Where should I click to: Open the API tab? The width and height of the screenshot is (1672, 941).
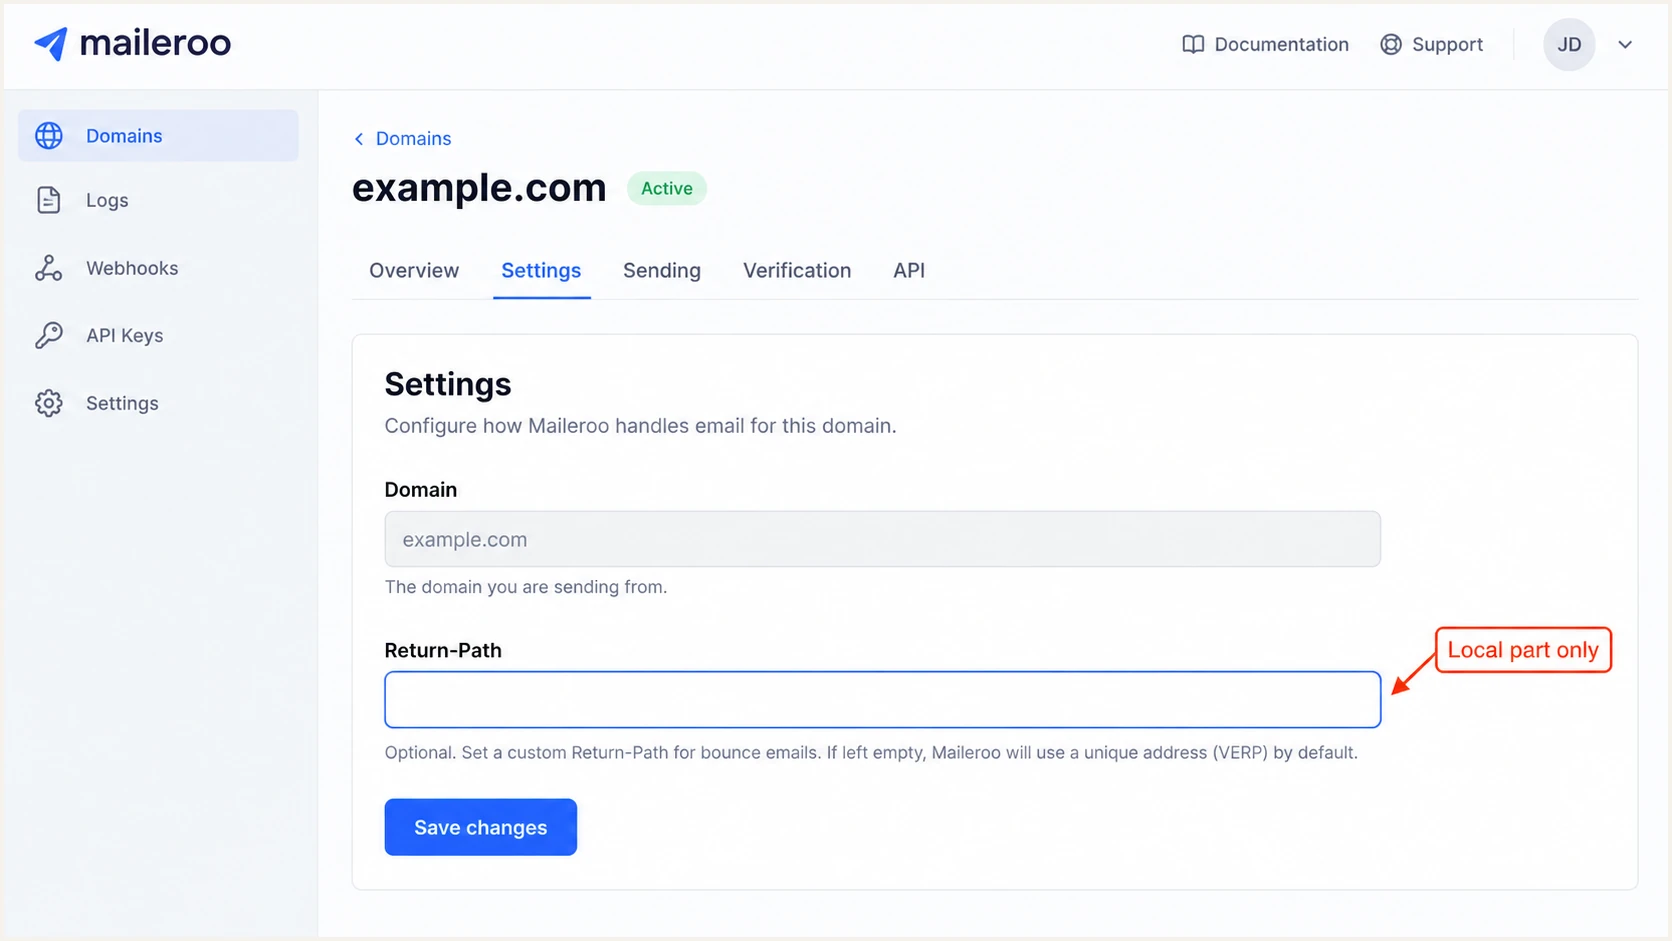909,271
